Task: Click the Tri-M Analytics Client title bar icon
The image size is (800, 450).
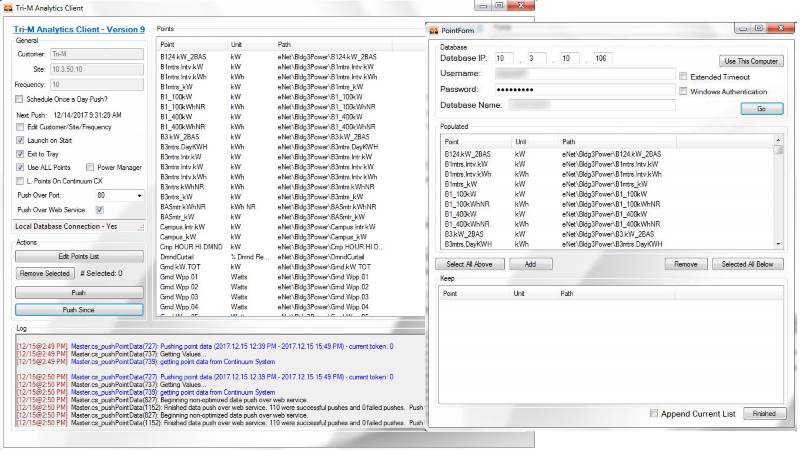Action: 8,8
